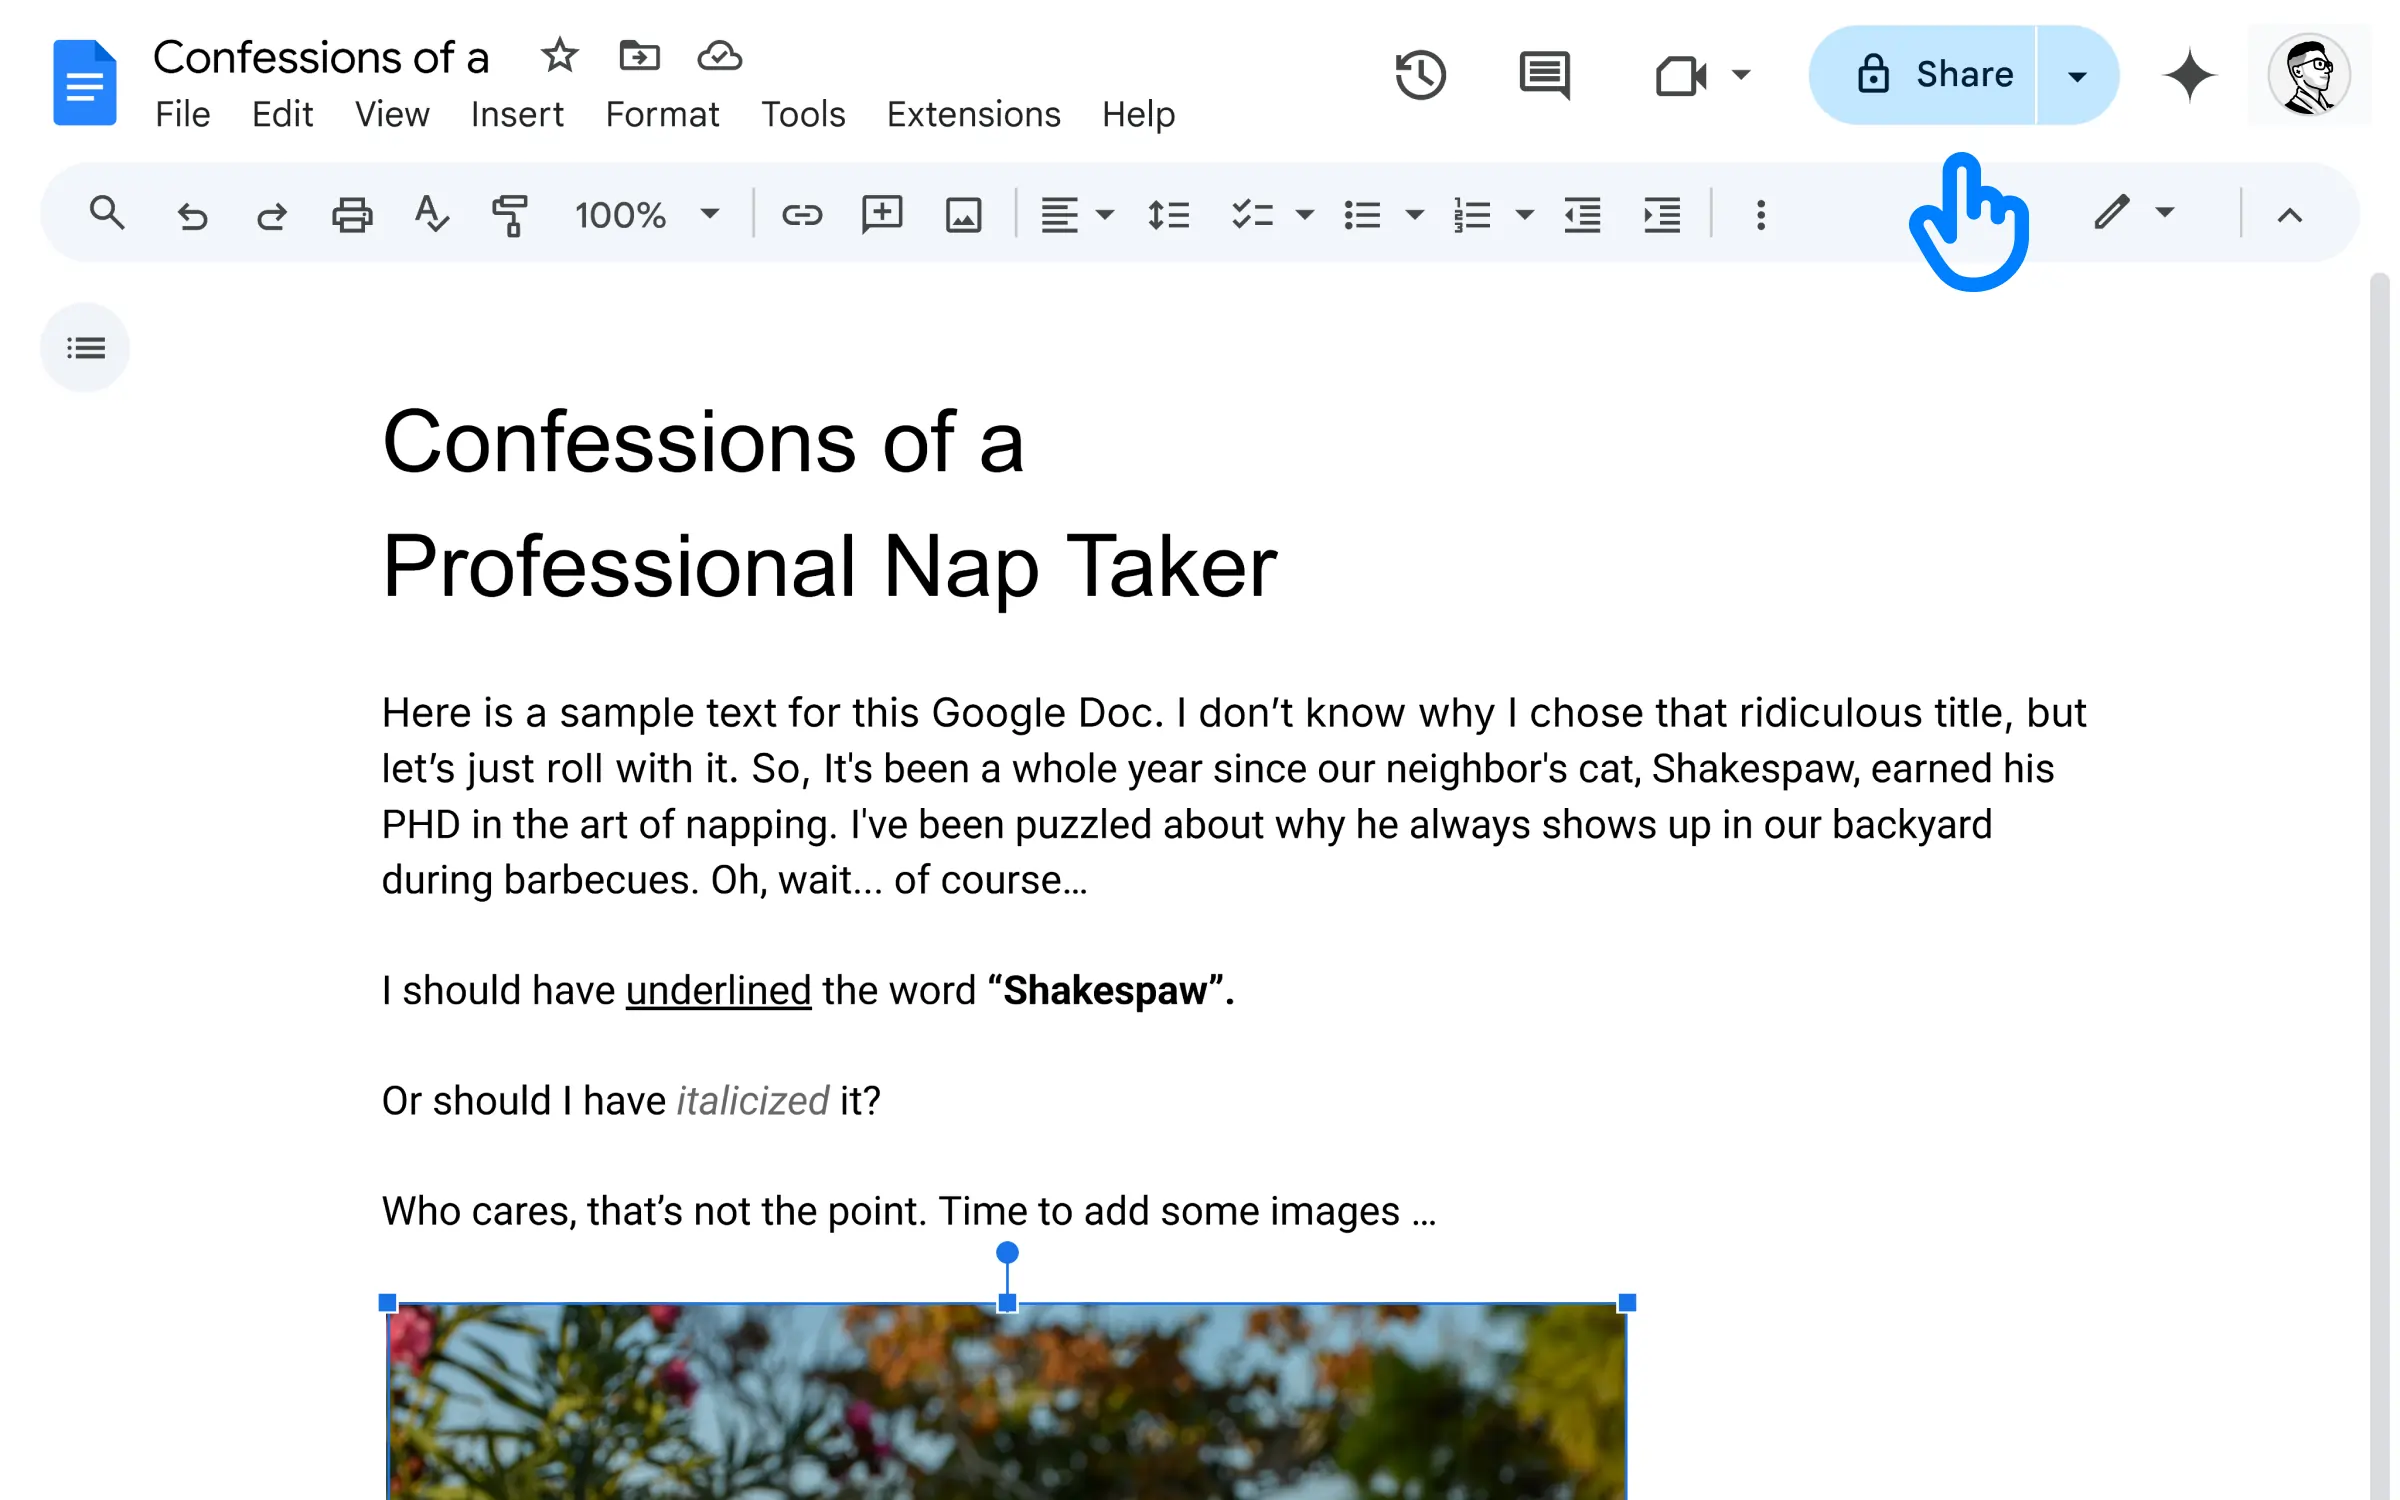Expand bulleted list style options
The image size is (2400, 1500).
[1414, 215]
